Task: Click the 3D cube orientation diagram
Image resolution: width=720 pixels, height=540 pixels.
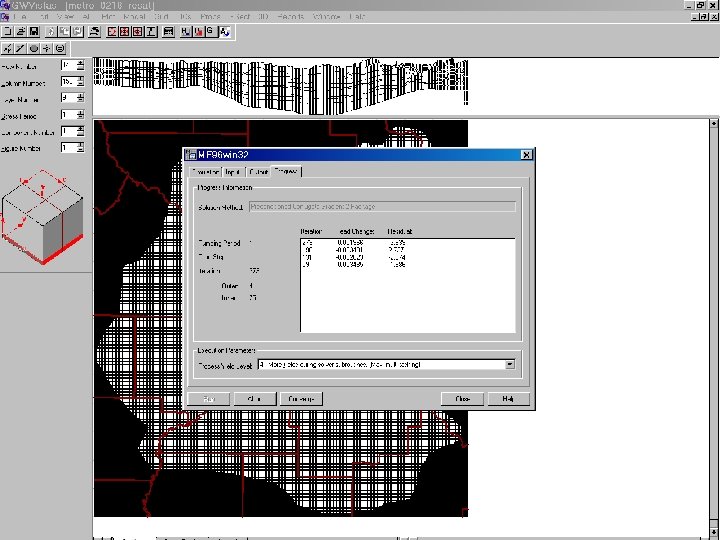Action: click(x=42, y=217)
